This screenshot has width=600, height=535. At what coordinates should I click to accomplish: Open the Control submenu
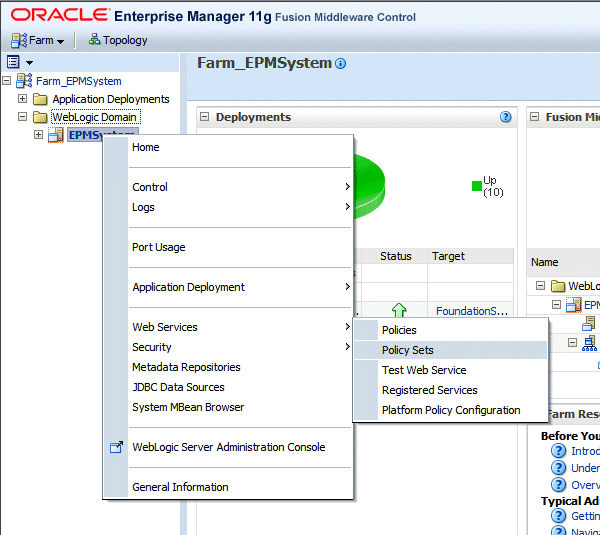point(240,187)
